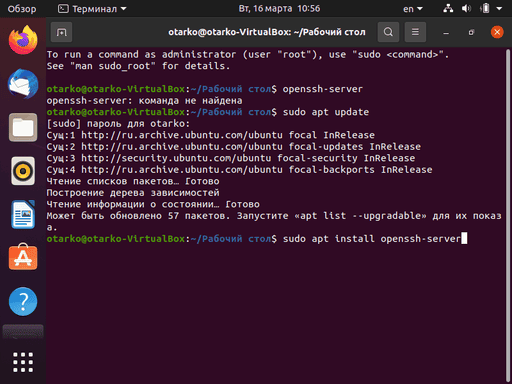Viewport: 512px width, 384px height.
Task: Click the focal-updates InRelease line
Action: point(234,147)
